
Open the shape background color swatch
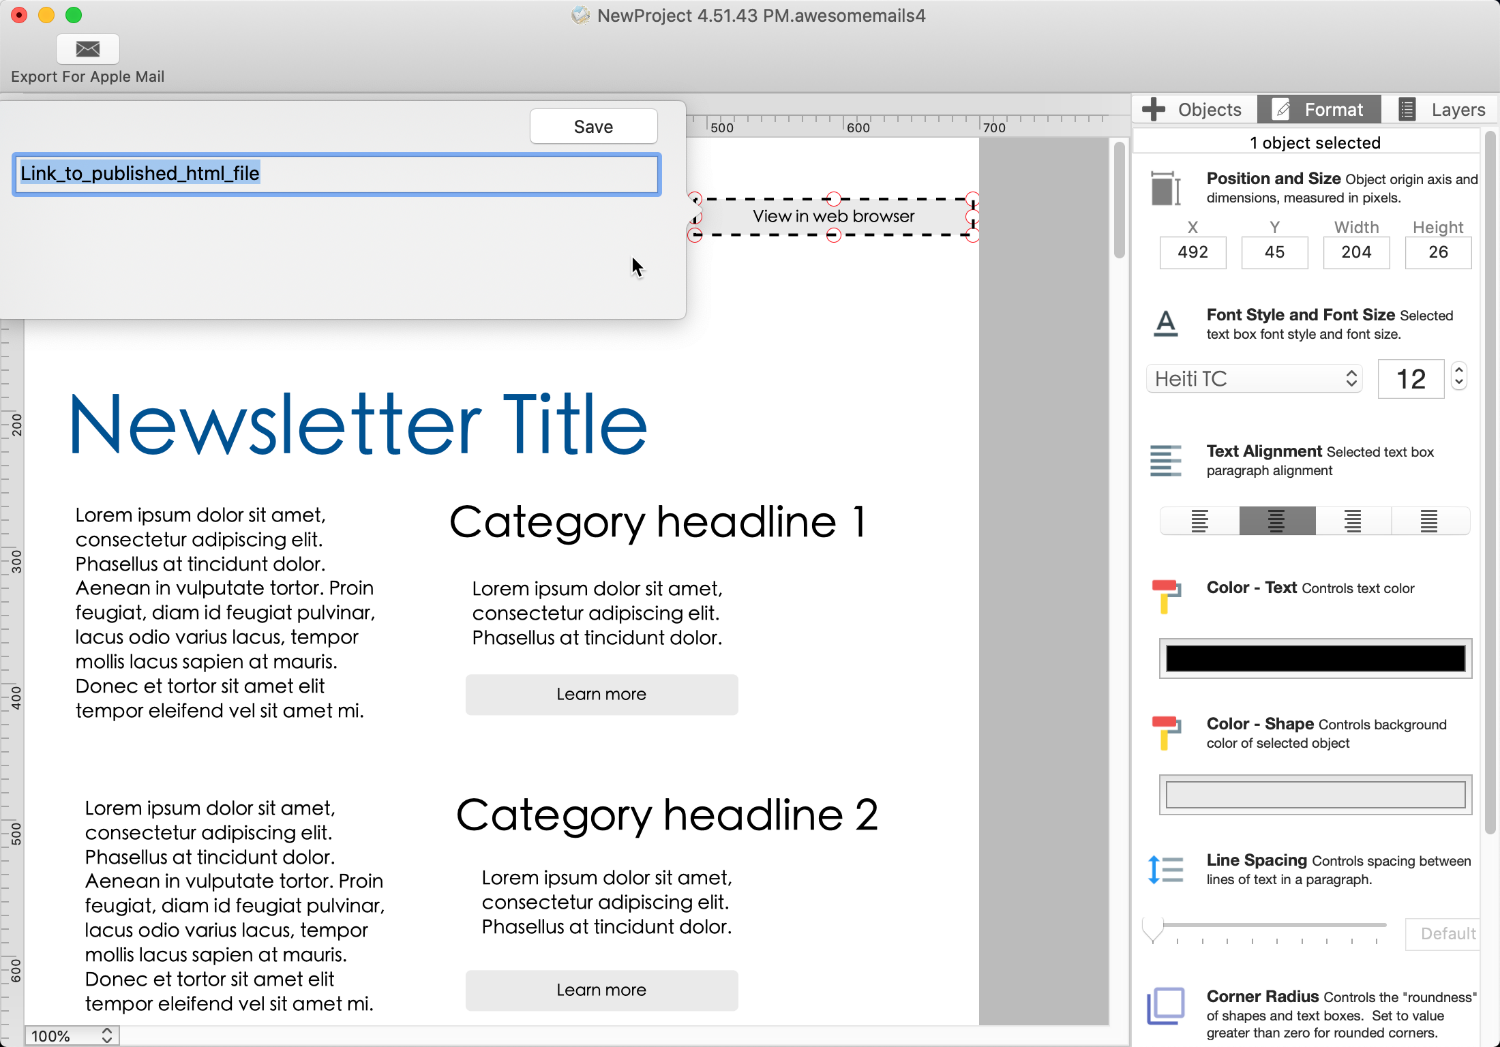pos(1315,794)
